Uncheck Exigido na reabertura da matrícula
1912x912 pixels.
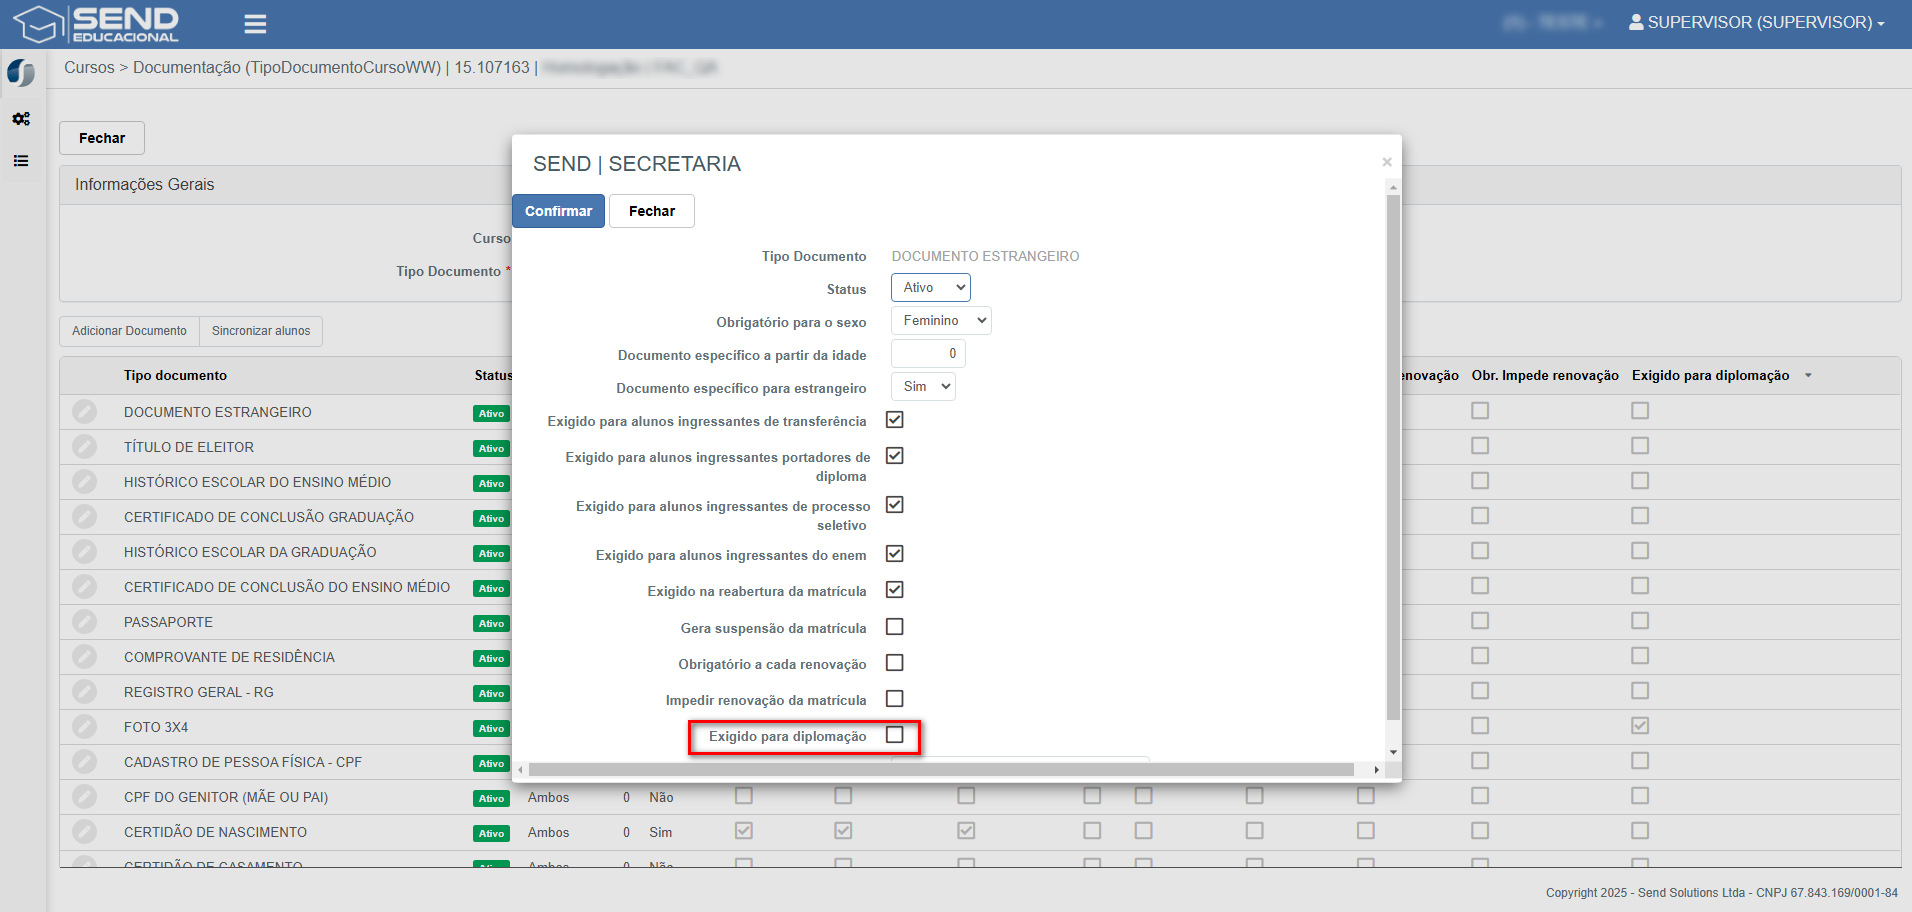tap(895, 590)
